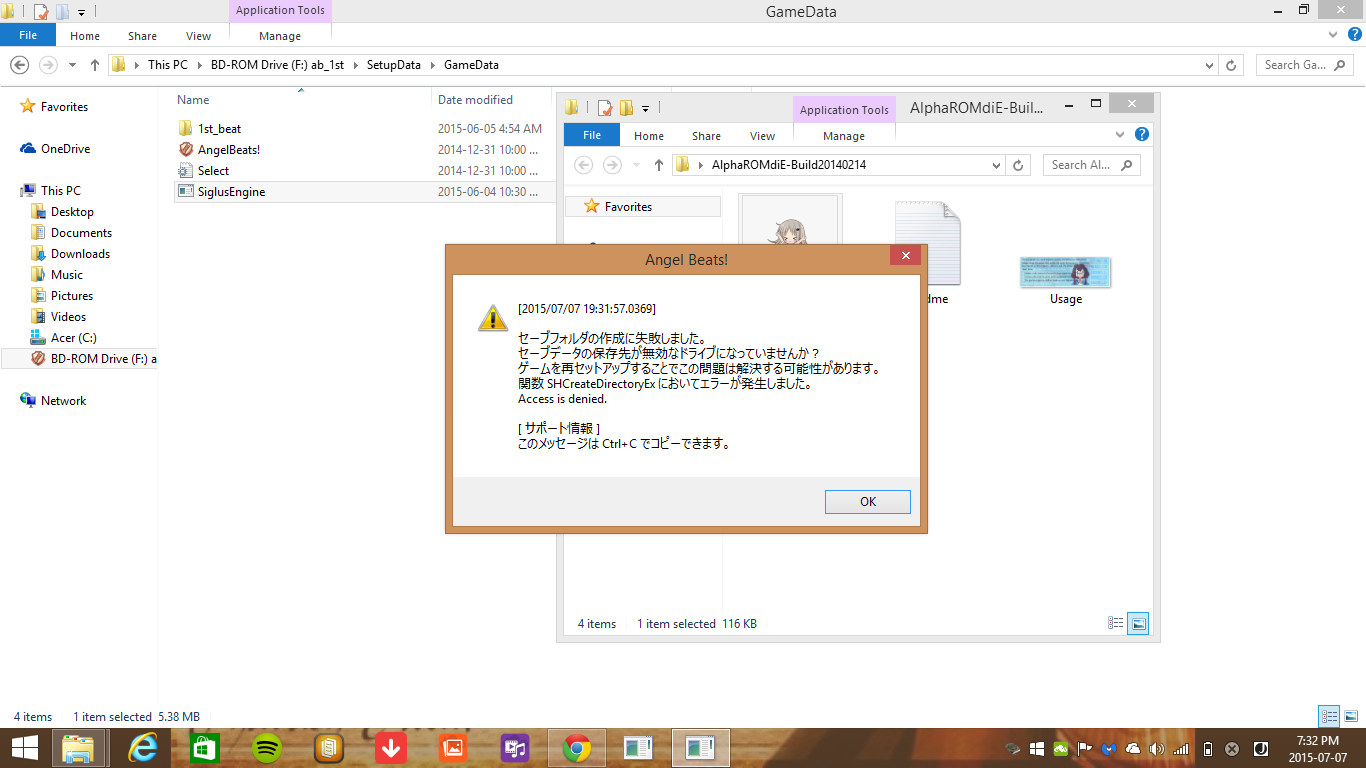Image resolution: width=1366 pixels, height=768 pixels.
Task: Click New folder icon in GameData quick access toolbar
Action: [62, 12]
